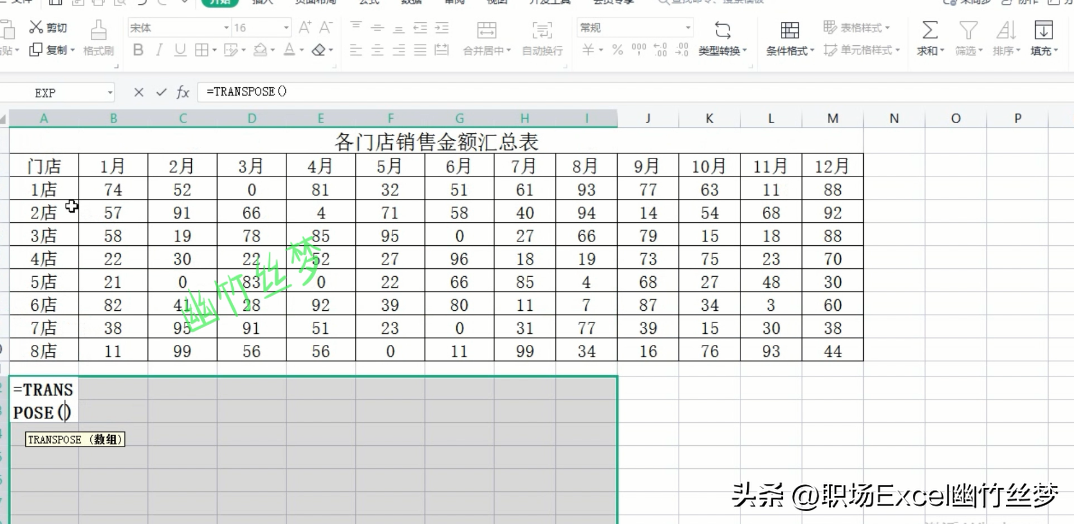Click the Filter (筛选) funnel icon

[x=967, y=30]
